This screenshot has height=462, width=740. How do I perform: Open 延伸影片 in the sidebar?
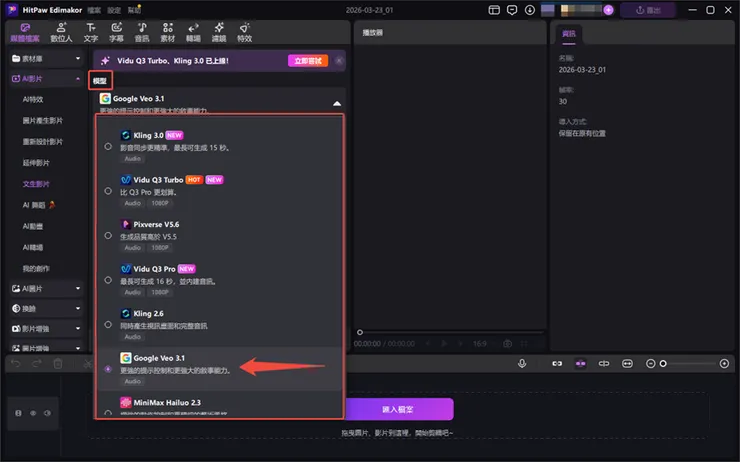36,163
